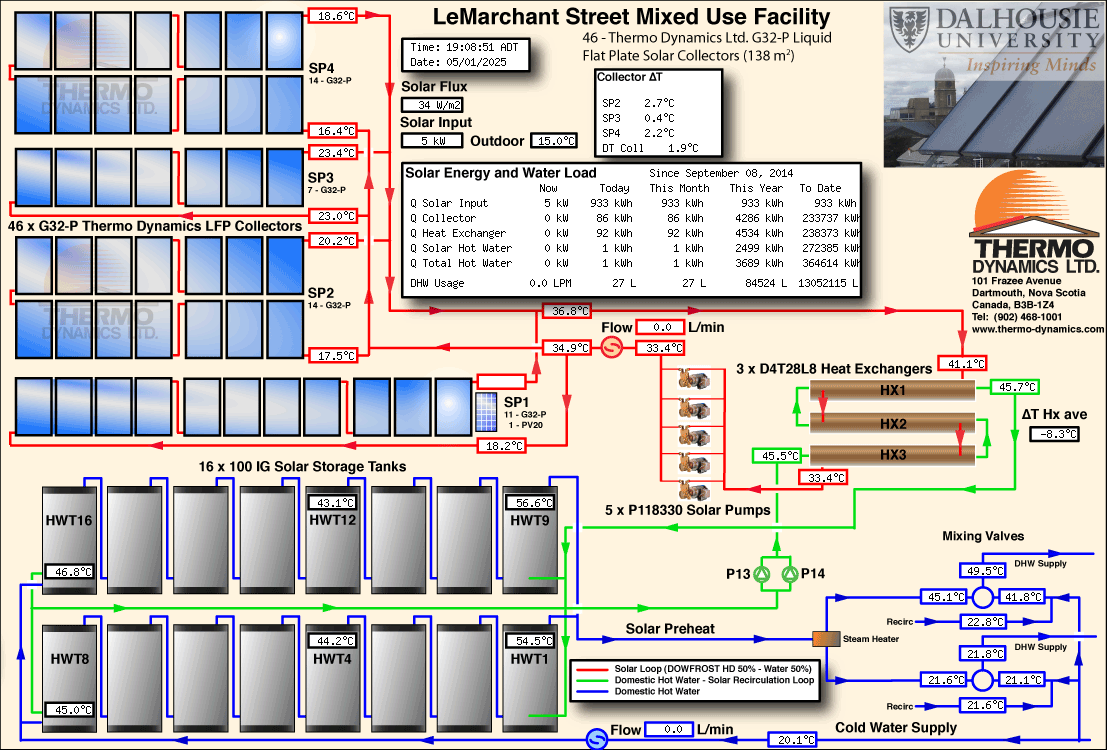Click the bottommost P118330 solar pump icon
1108x750 pixels.
coord(693,490)
